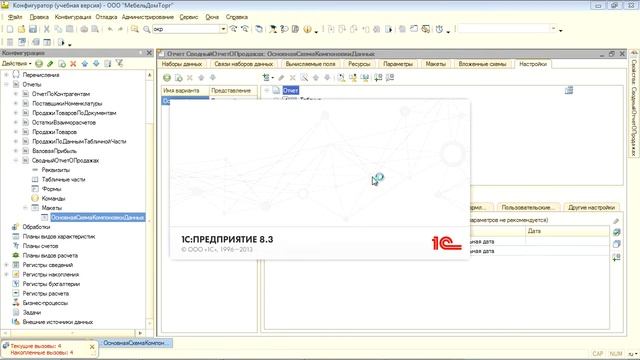Open the Отладка menu

click(x=106, y=17)
